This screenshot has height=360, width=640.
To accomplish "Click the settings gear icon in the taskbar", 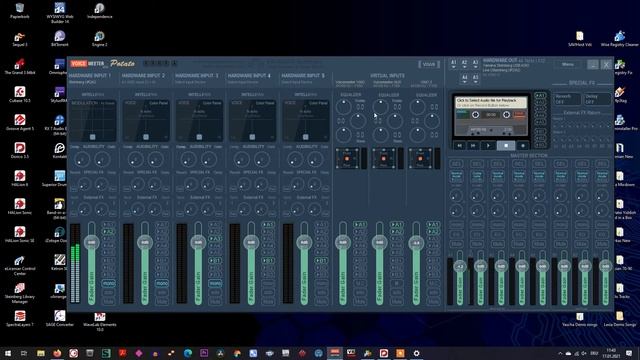I will [416, 353].
